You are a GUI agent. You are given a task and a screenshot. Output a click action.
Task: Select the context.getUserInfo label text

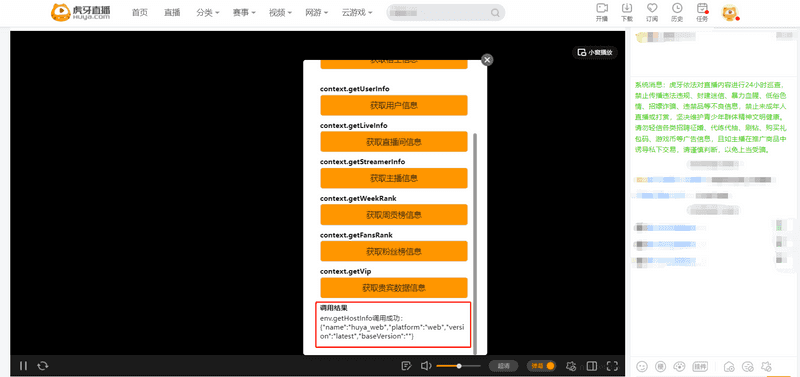(x=355, y=89)
